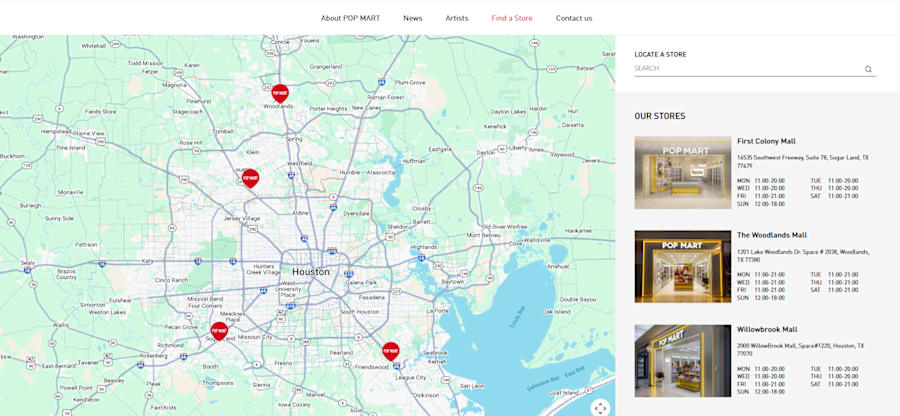Click the League City label on map
Viewport: 900px width, 416px height.
pyautogui.click(x=412, y=378)
